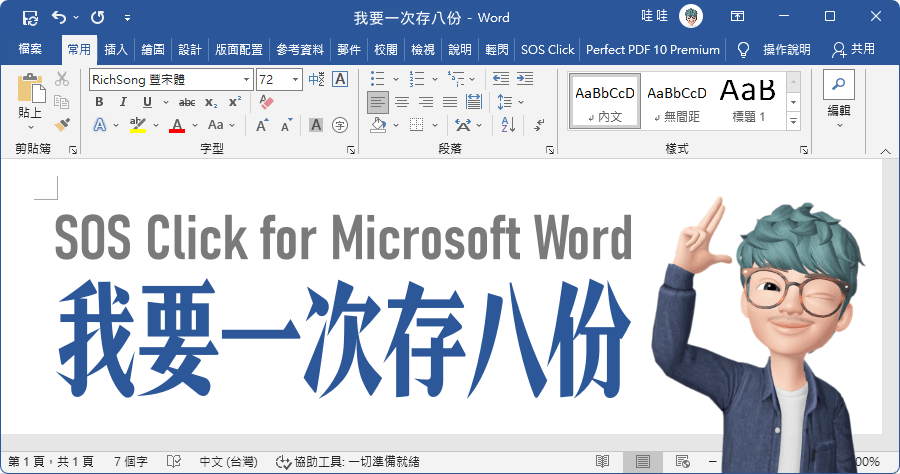Toggle underline formatting
The image size is (900, 474).
coord(148,102)
